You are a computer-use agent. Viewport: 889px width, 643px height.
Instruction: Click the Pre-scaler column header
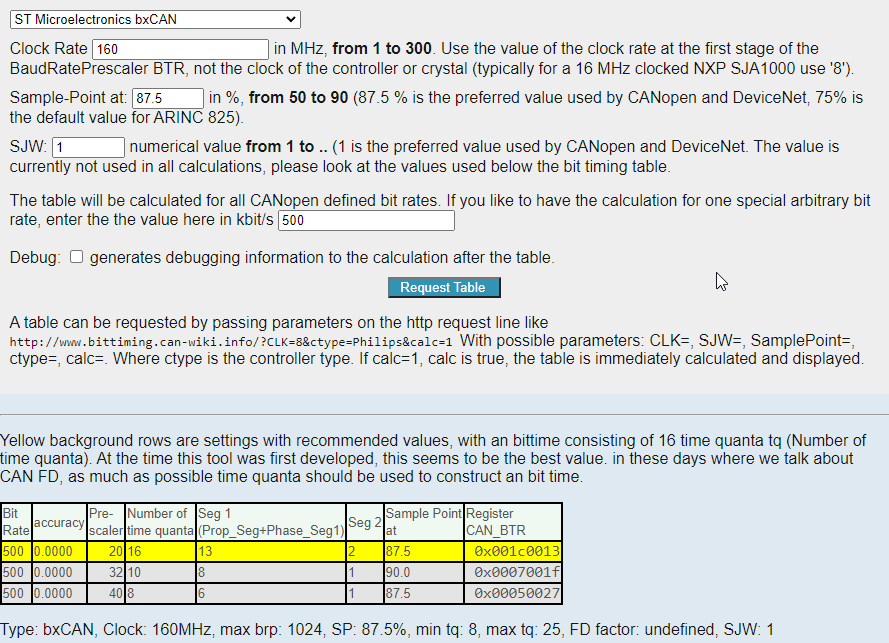click(x=105, y=522)
